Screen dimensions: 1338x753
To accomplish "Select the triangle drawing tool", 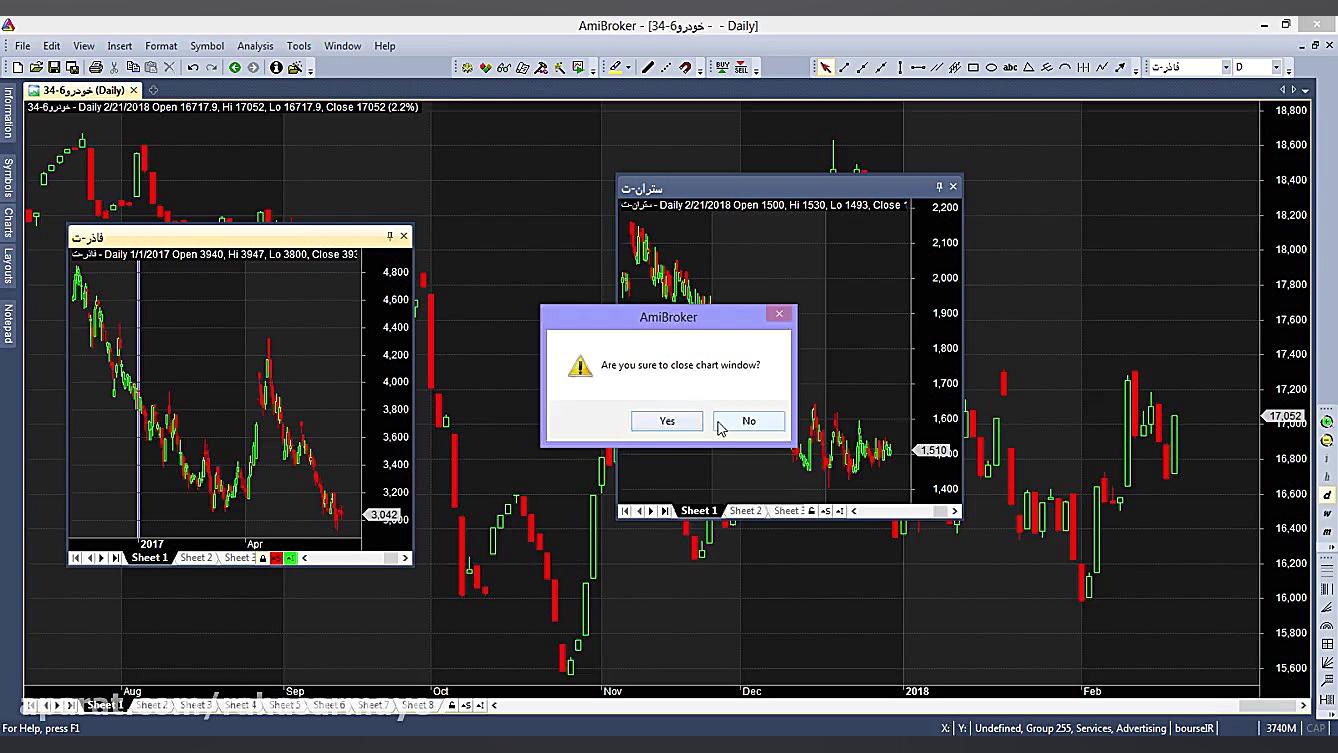I will click(1028, 68).
